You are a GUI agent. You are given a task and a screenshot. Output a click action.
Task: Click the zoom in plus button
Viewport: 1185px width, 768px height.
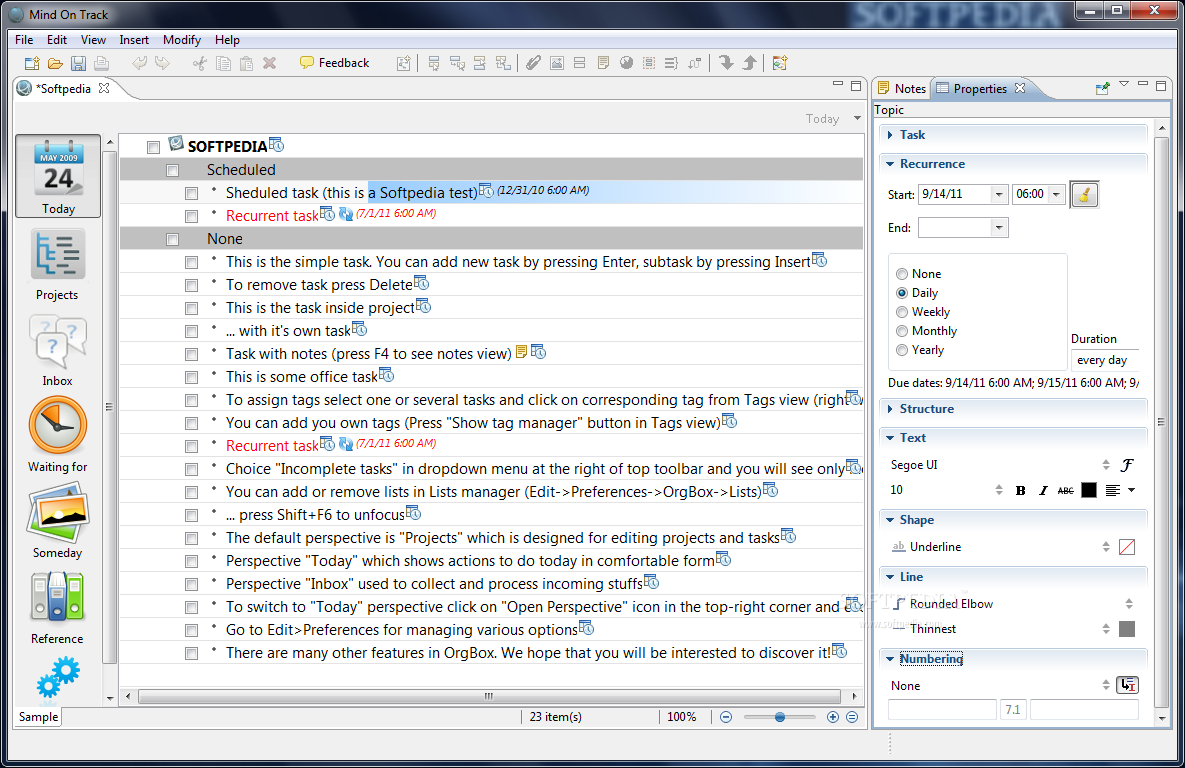click(x=833, y=717)
